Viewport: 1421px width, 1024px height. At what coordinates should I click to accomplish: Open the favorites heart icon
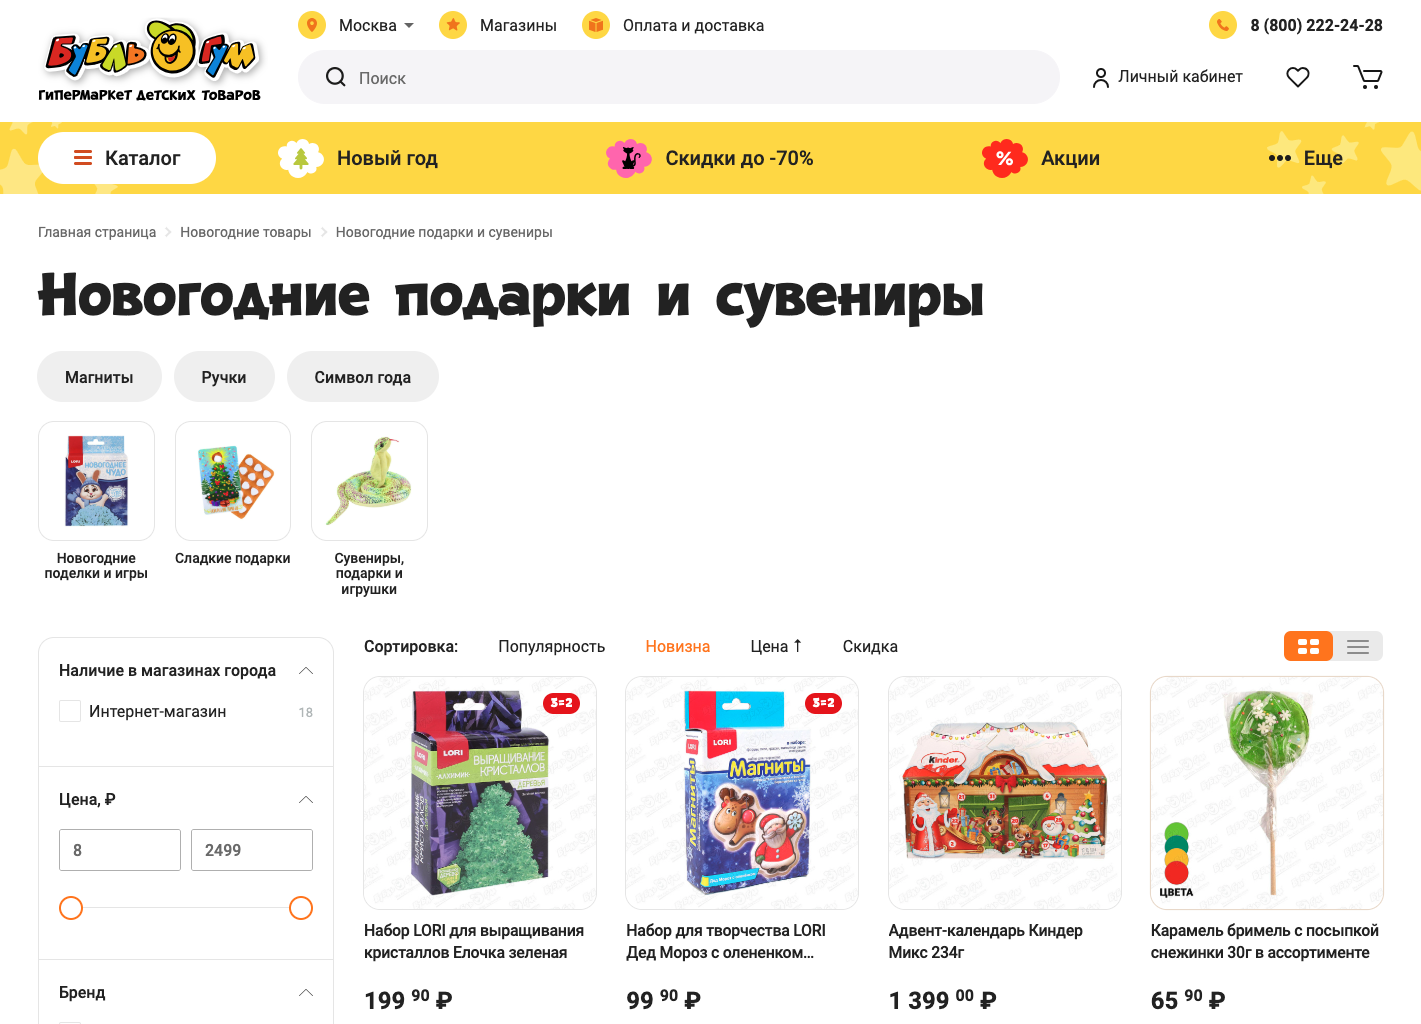pos(1297,77)
